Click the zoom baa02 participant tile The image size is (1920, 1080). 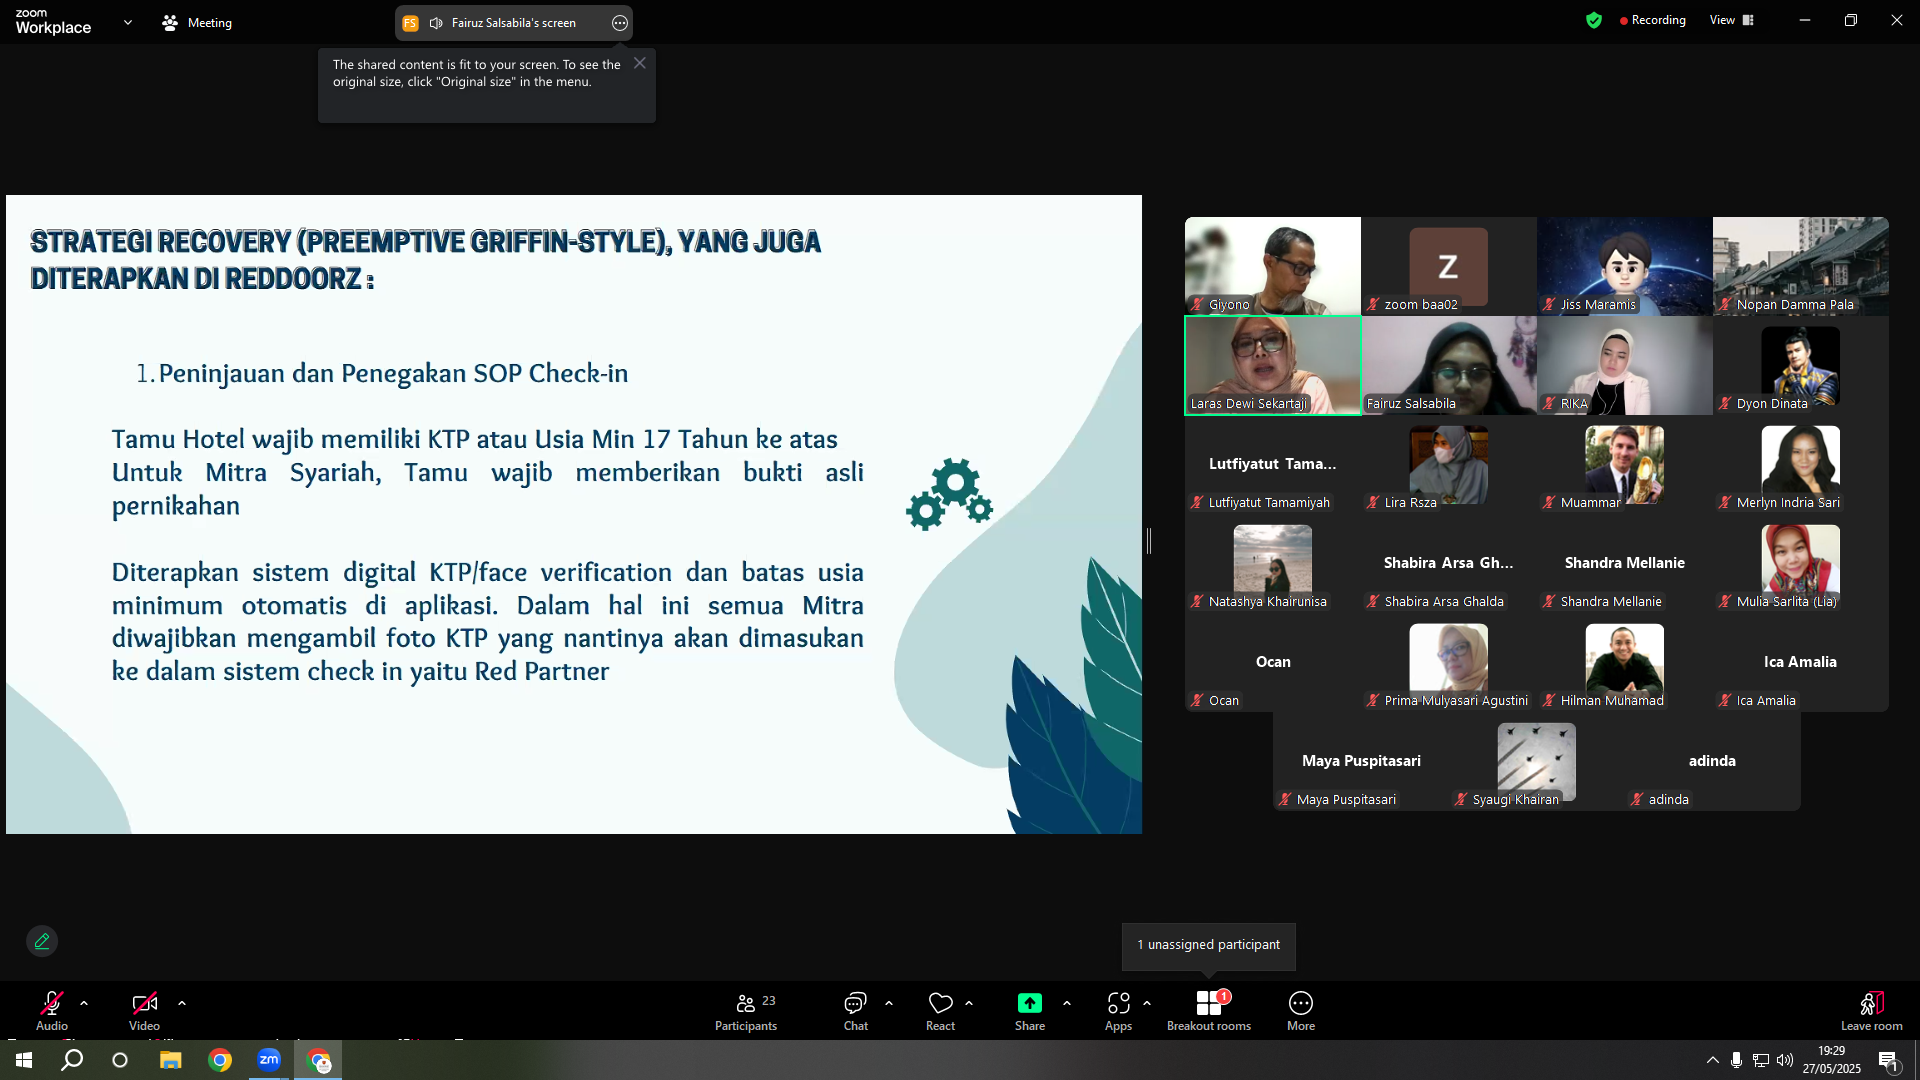(1449, 266)
